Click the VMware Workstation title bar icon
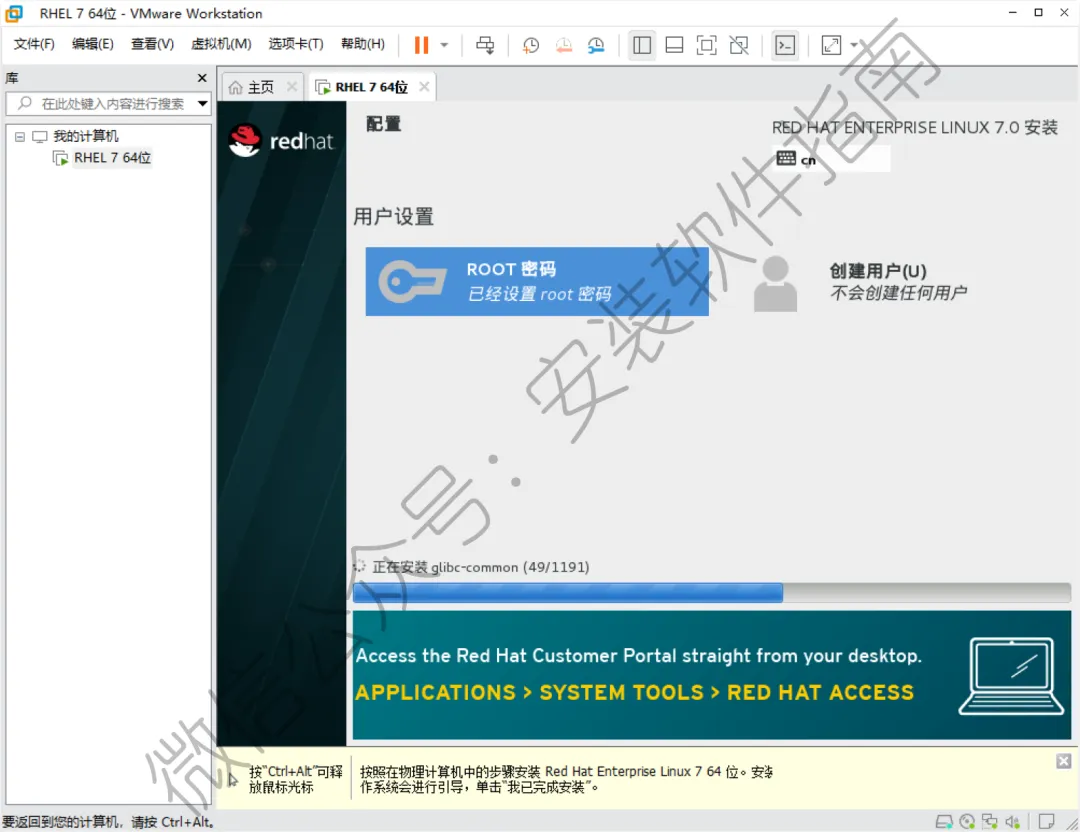This screenshot has width=1080, height=832. [x=14, y=13]
